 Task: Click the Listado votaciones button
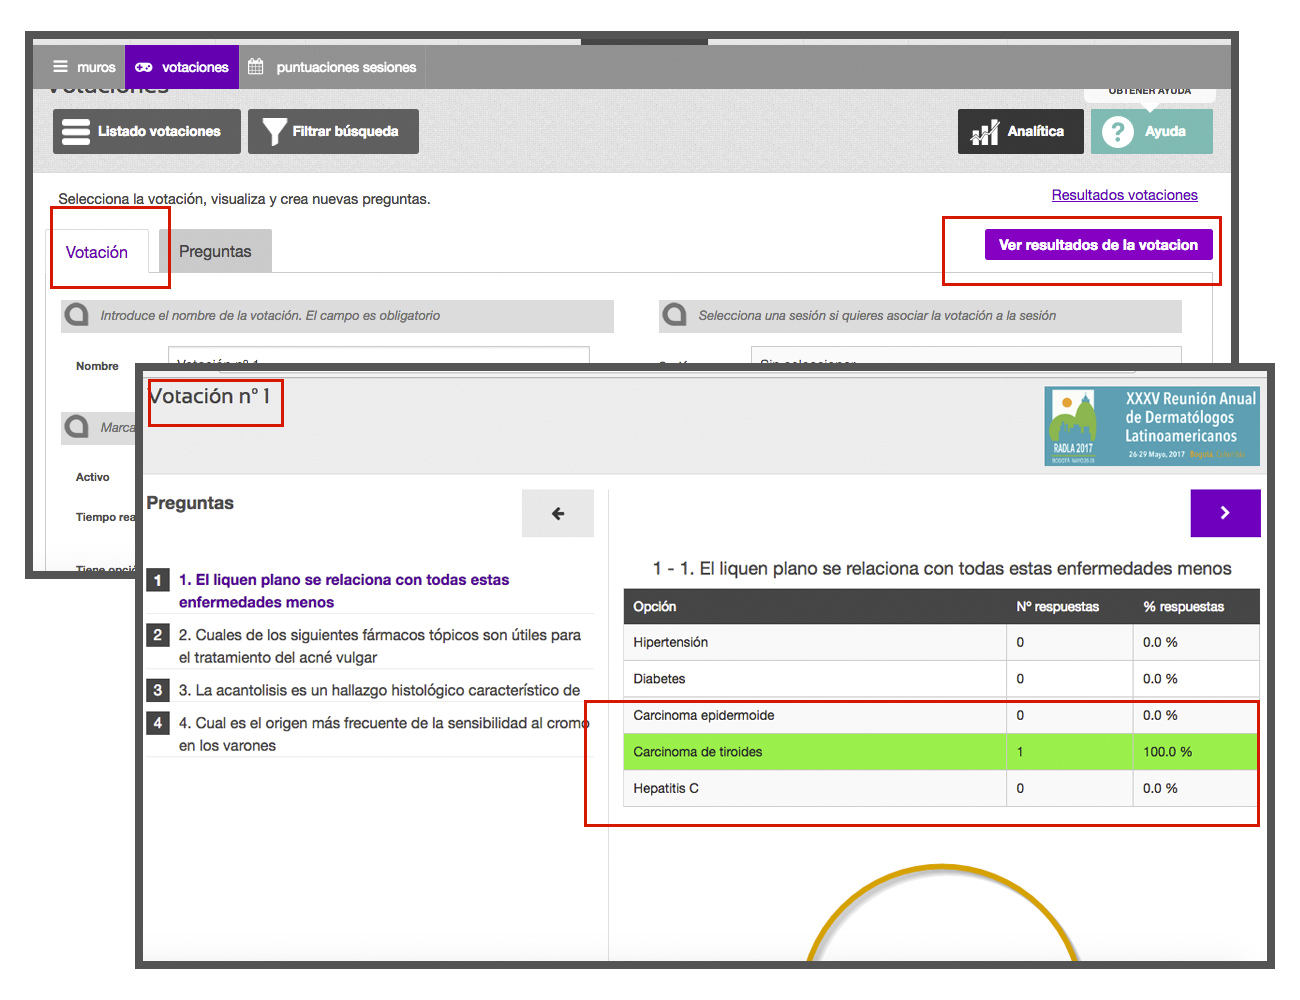[x=147, y=132]
